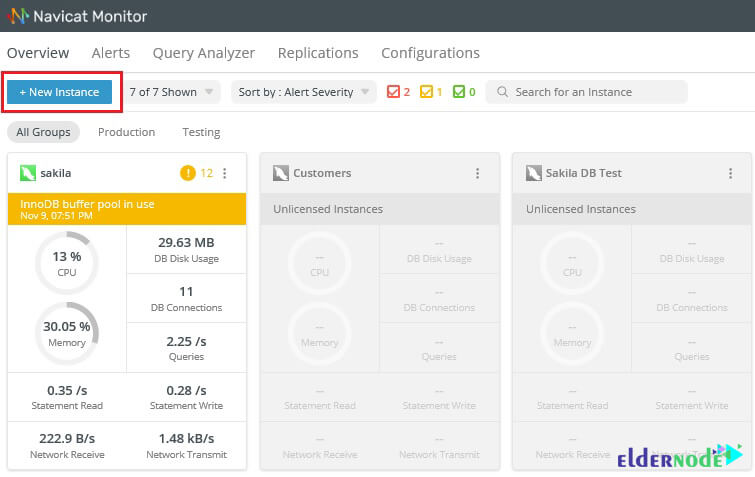This screenshot has width=755, height=477.
Task: Toggle the yellow warning alerts checkbox
Action: click(x=426, y=92)
